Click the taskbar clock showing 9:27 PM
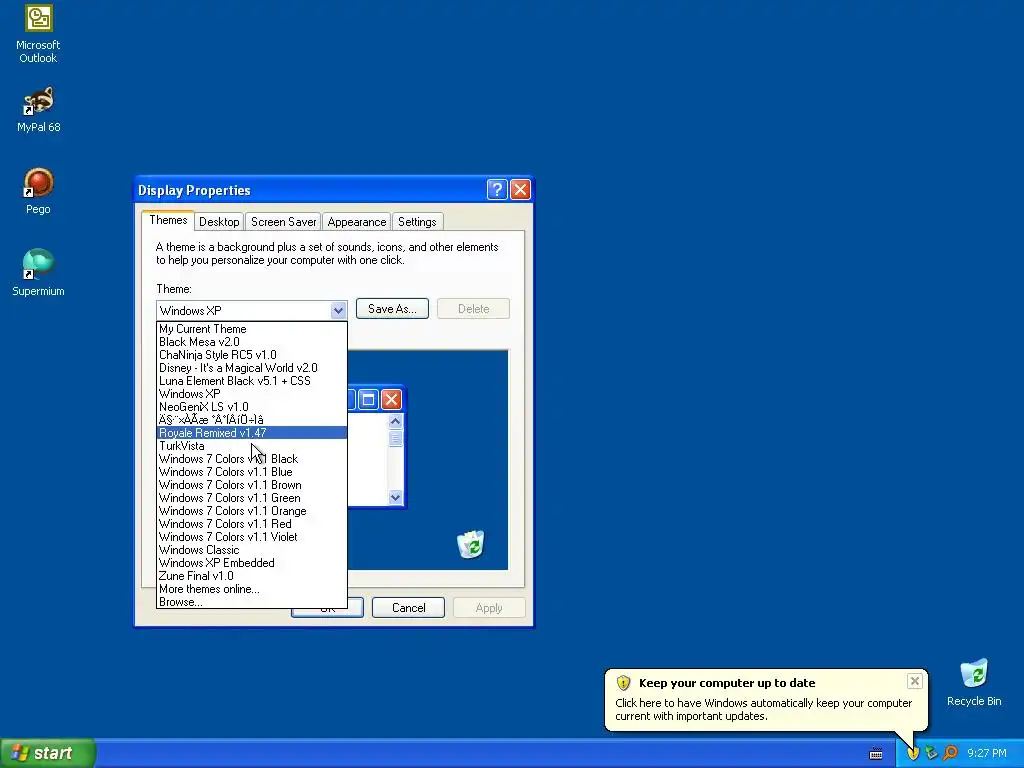 click(987, 753)
